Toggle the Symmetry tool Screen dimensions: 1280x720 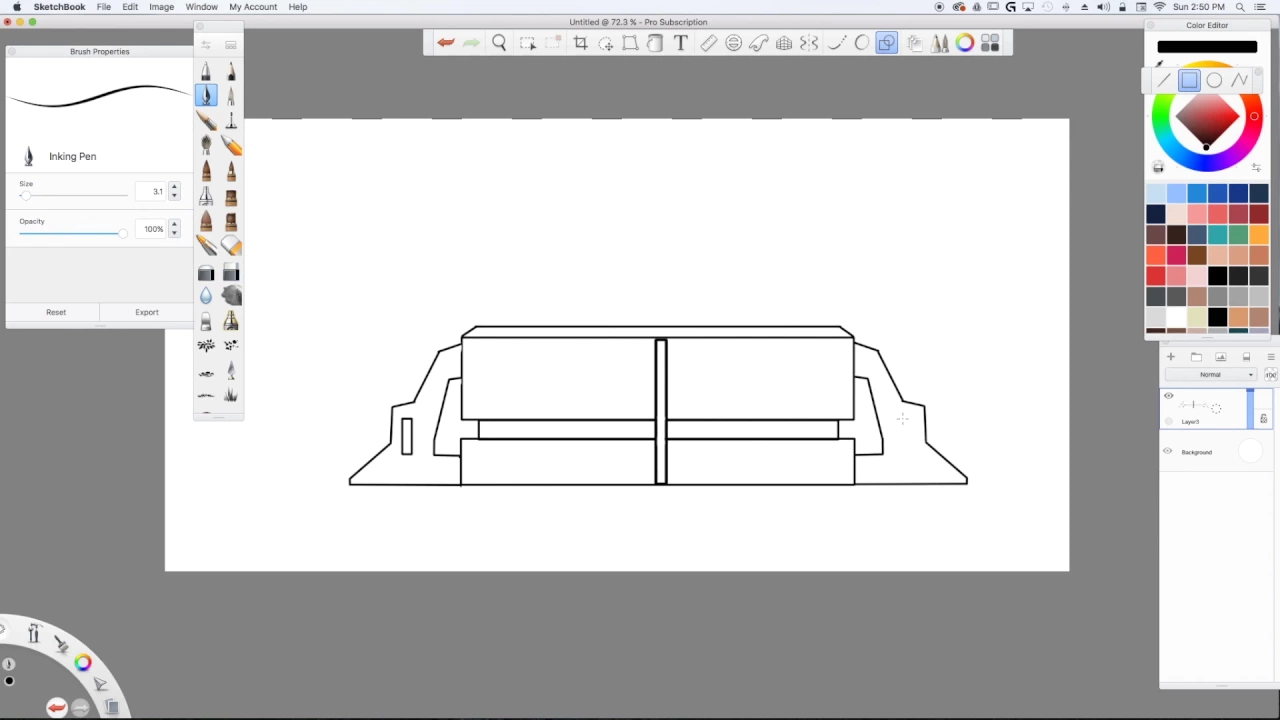point(809,43)
